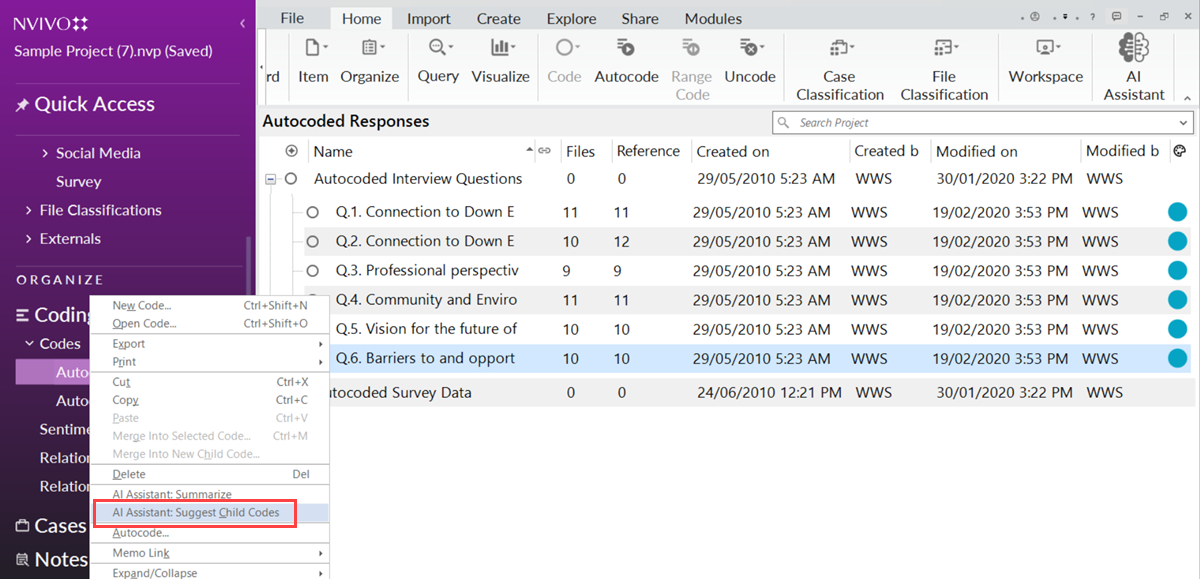
Task: Click the code circle icon for Q.3
Action: tap(313, 271)
